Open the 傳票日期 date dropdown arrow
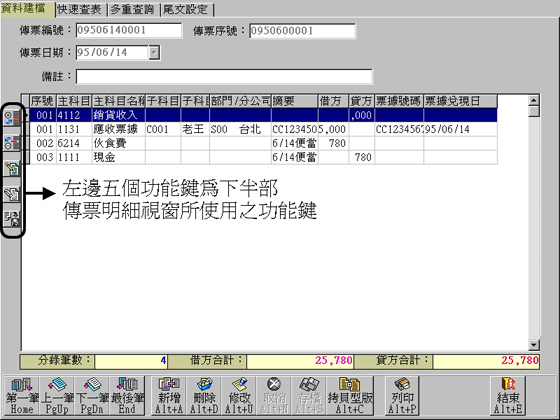 (154, 52)
